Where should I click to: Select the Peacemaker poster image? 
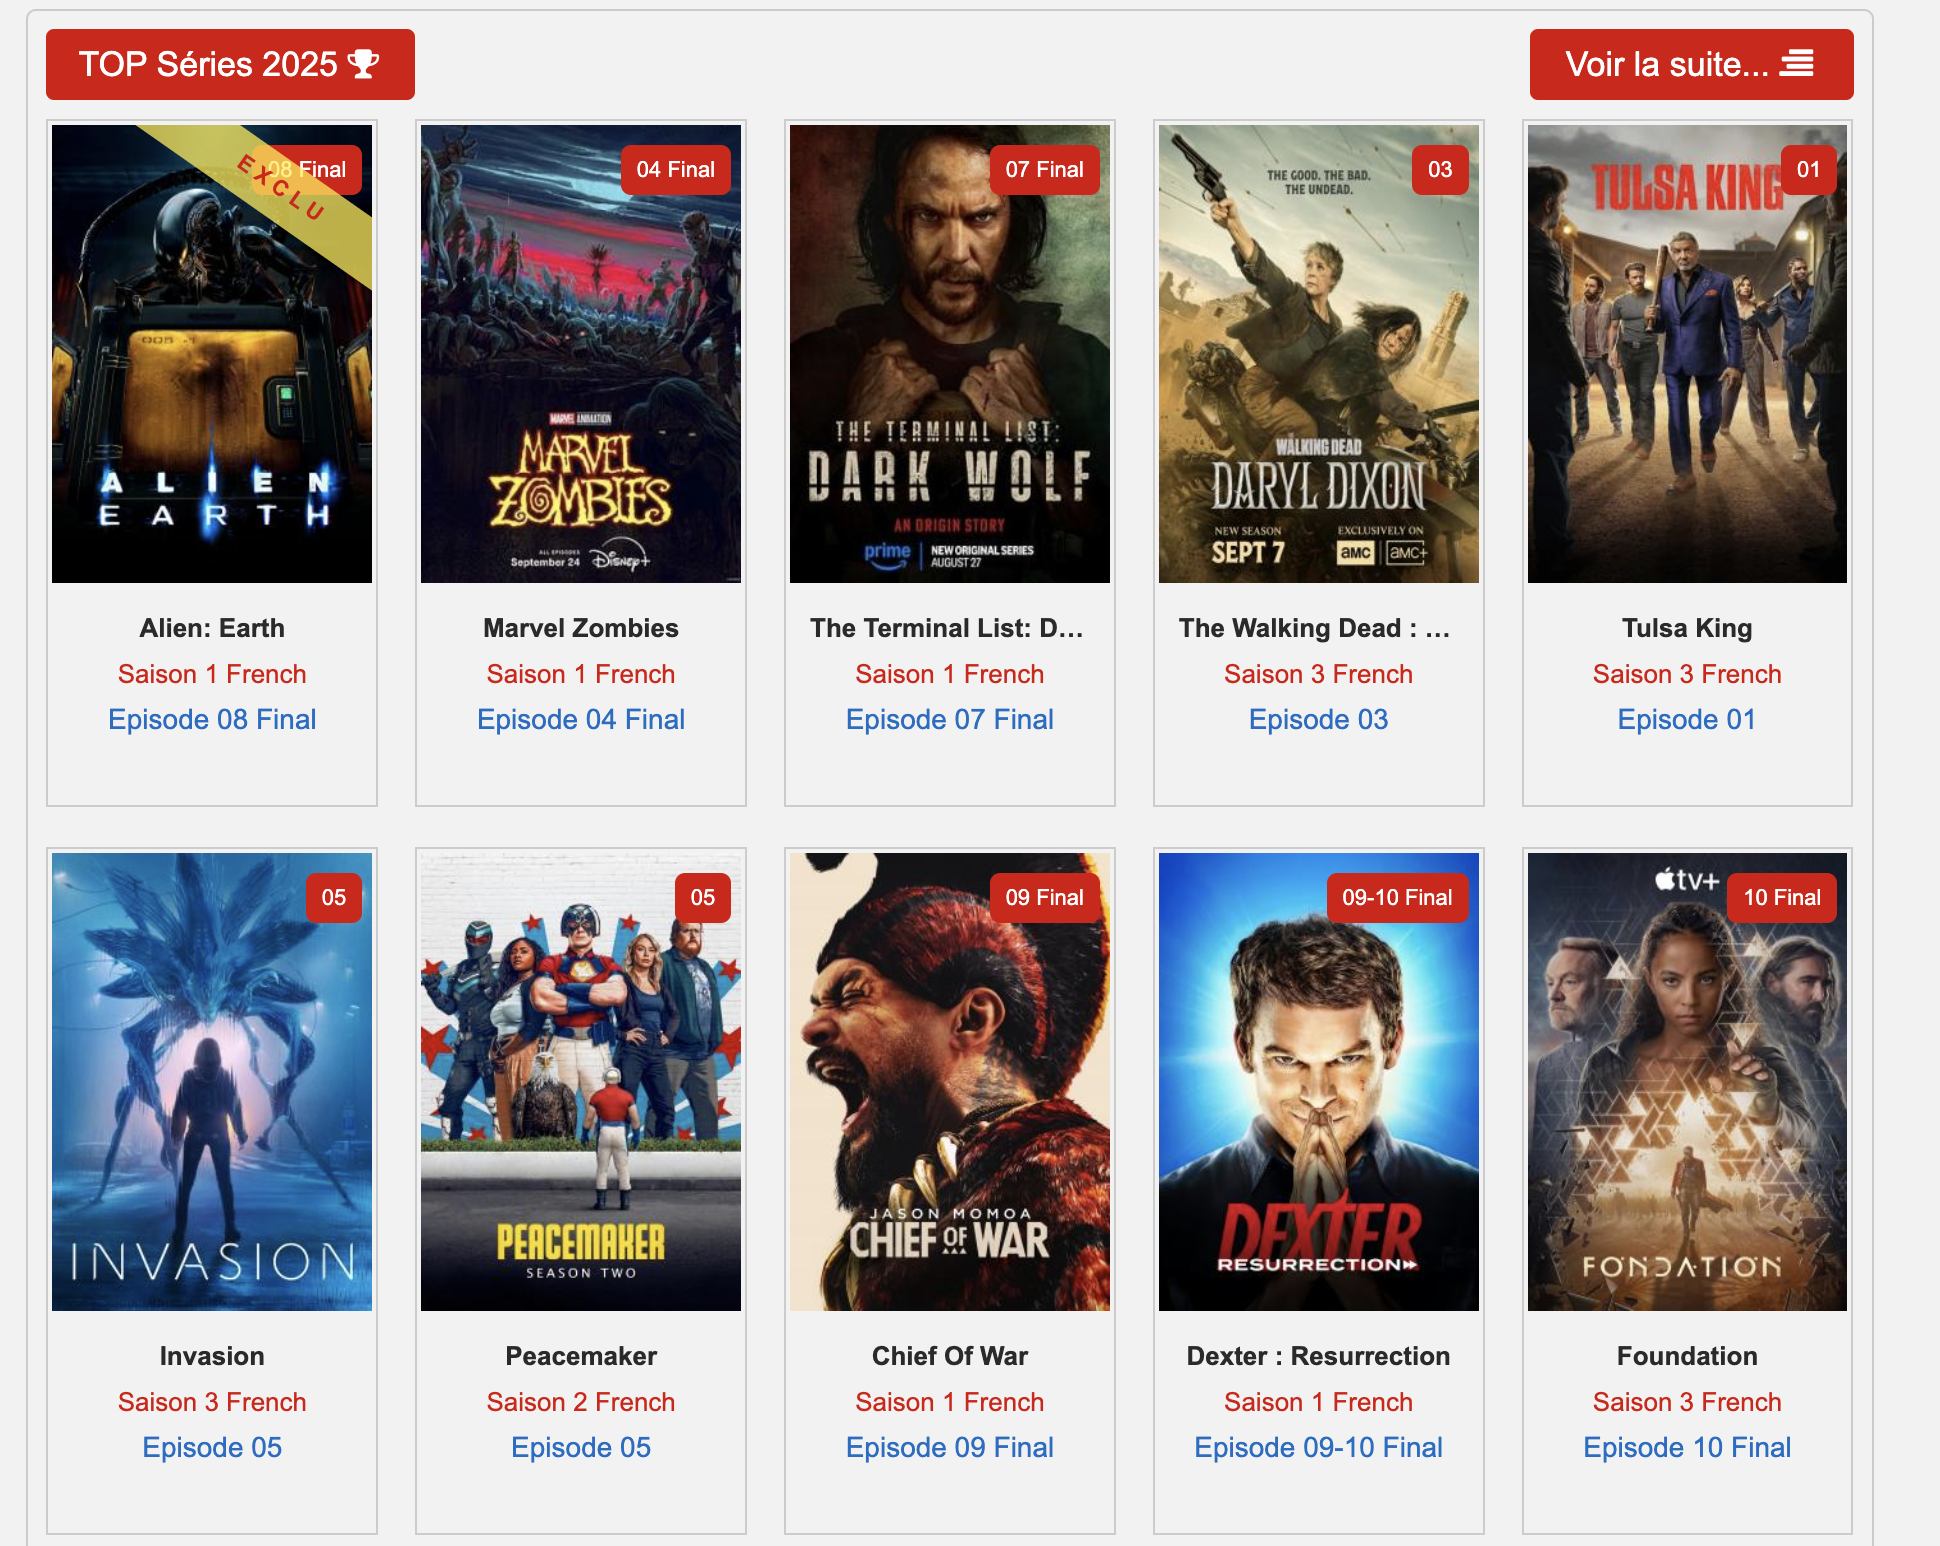pos(581,1082)
